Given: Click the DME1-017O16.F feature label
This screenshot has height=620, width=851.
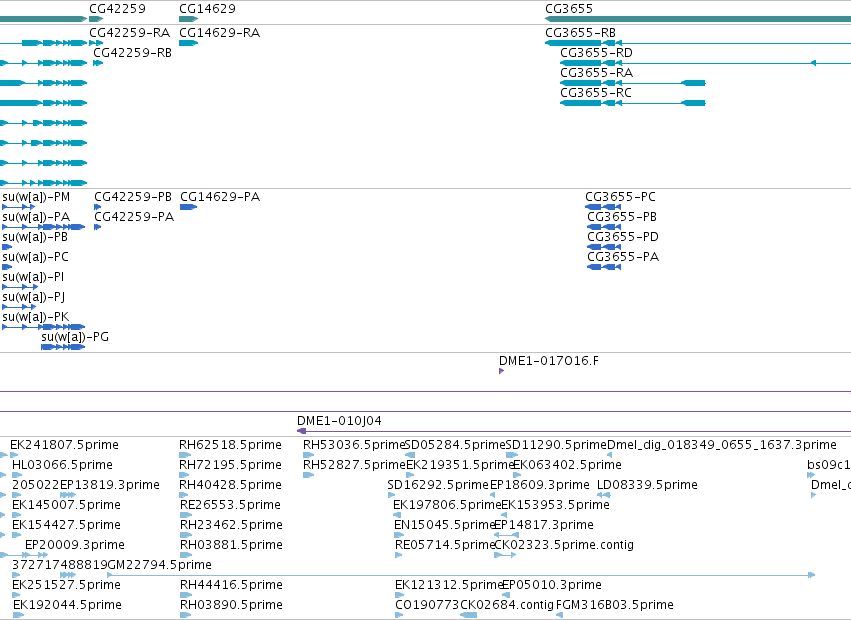Looking at the screenshot, I should click(x=549, y=361).
